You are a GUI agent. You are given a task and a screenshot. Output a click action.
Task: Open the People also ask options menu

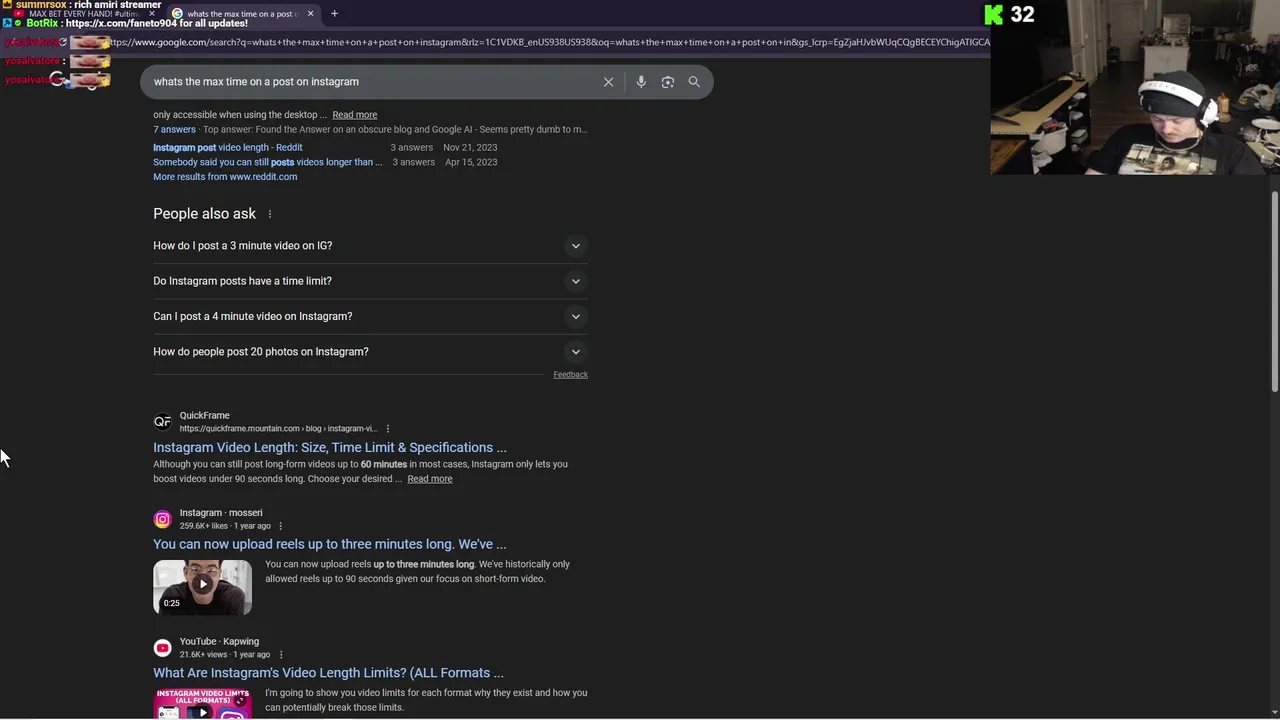click(x=270, y=214)
